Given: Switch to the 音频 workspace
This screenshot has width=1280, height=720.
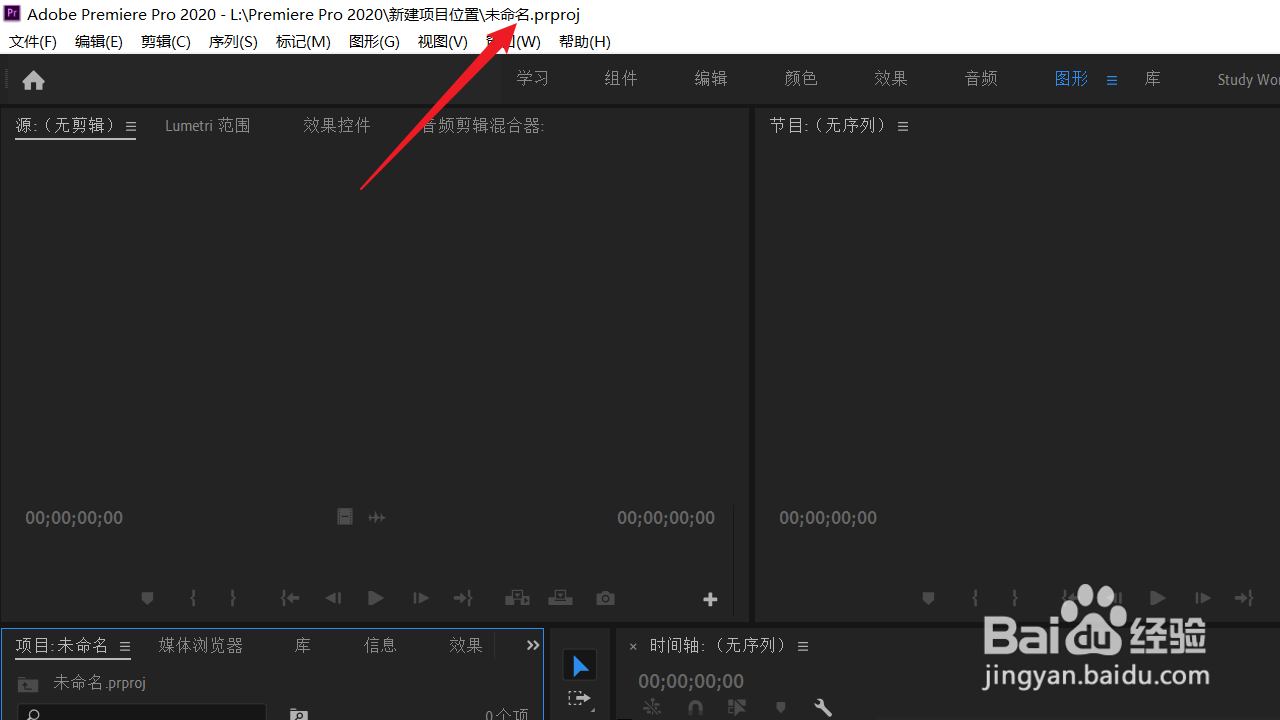Looking at the screenshot, I should 981,79.
